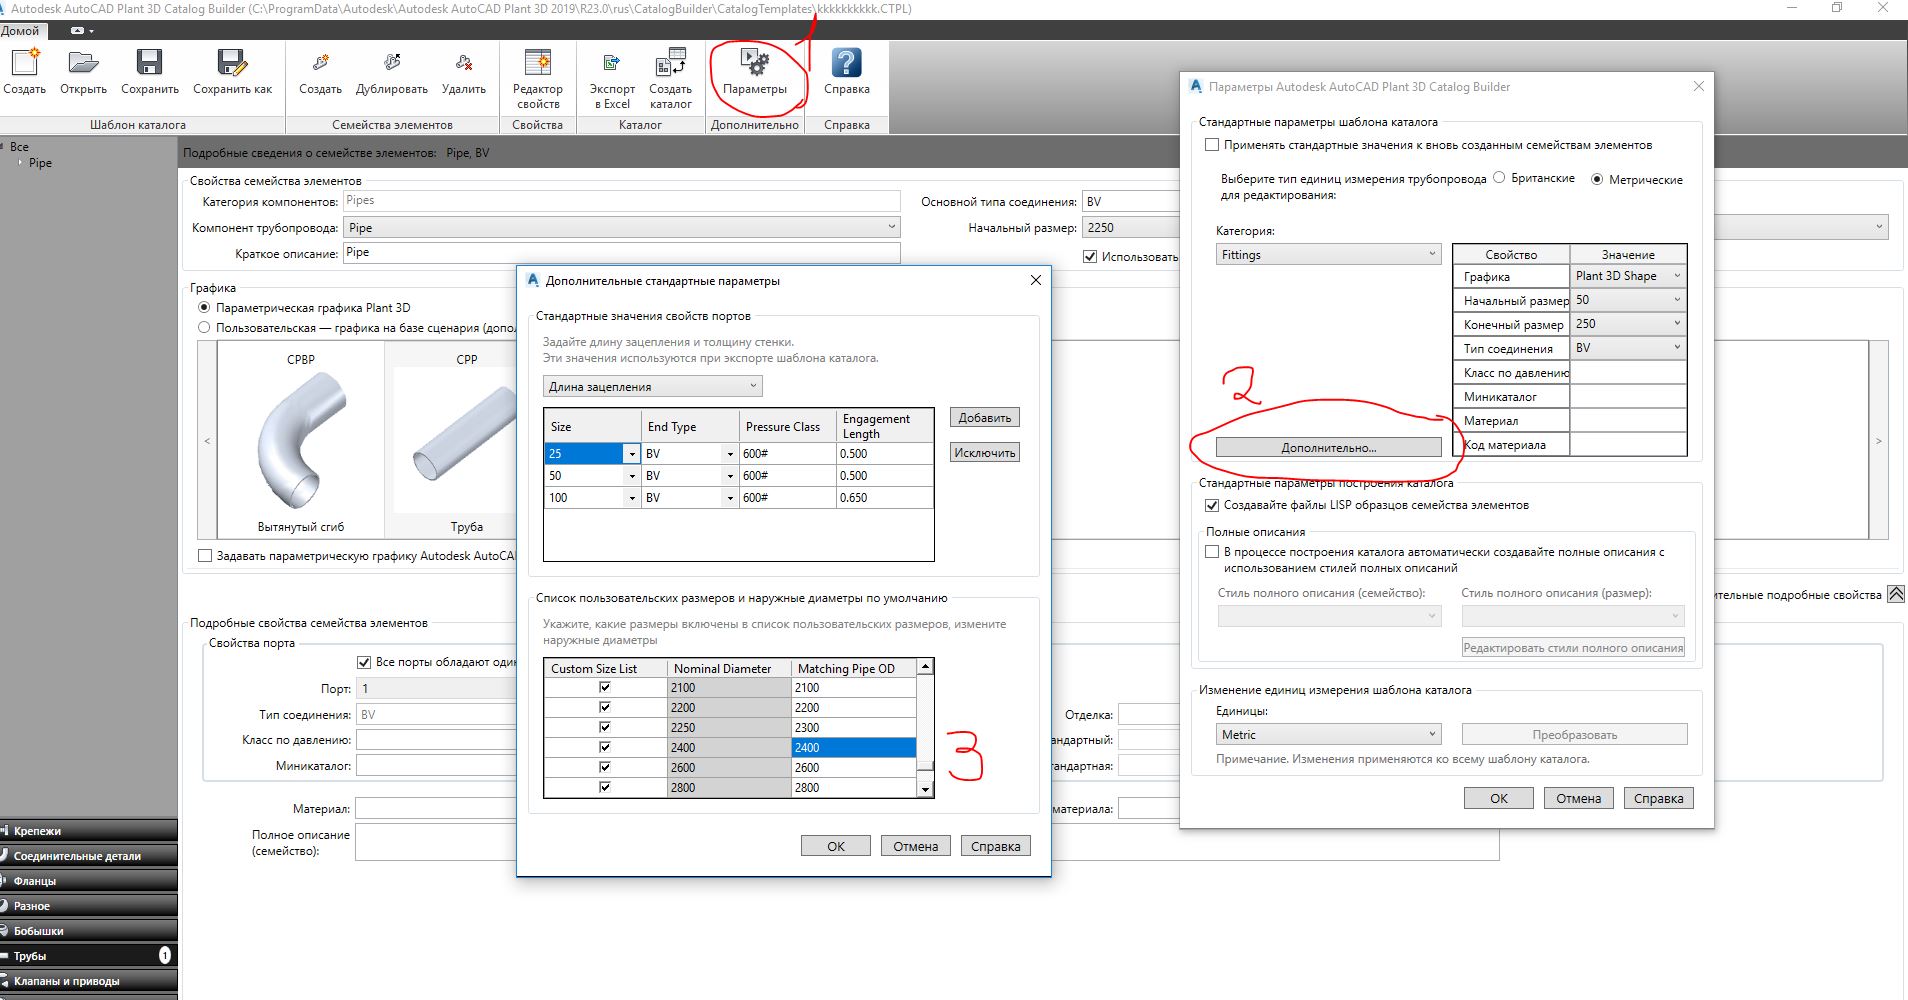Choose the Сохранить как icon
The image size is (1908, 1000).
click(x=232, y=63)
